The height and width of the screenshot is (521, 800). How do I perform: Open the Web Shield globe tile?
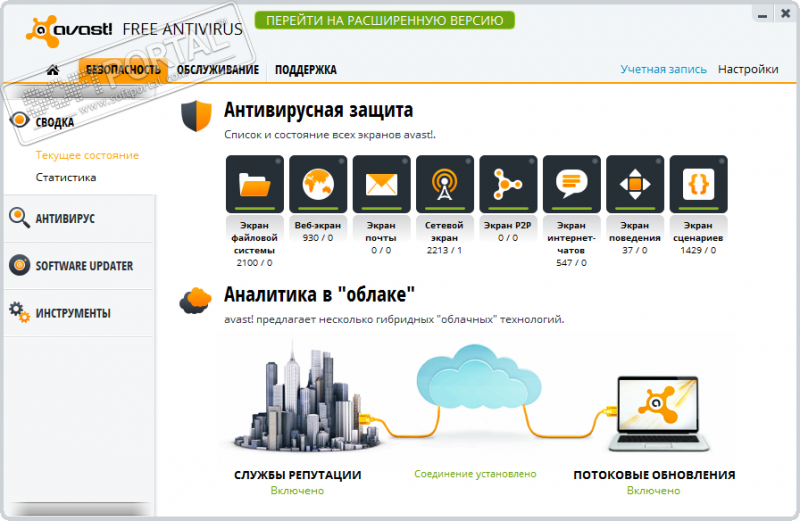[318, 184]
